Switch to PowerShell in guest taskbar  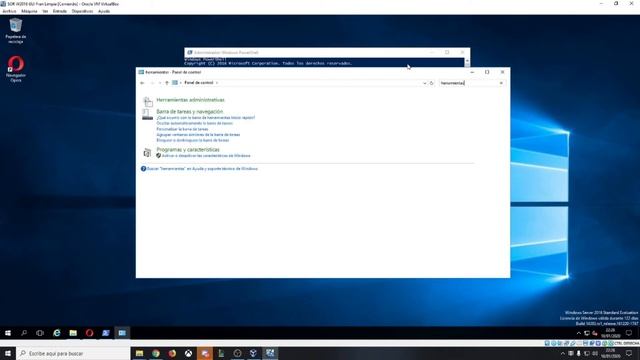click(x=106, y=333)
